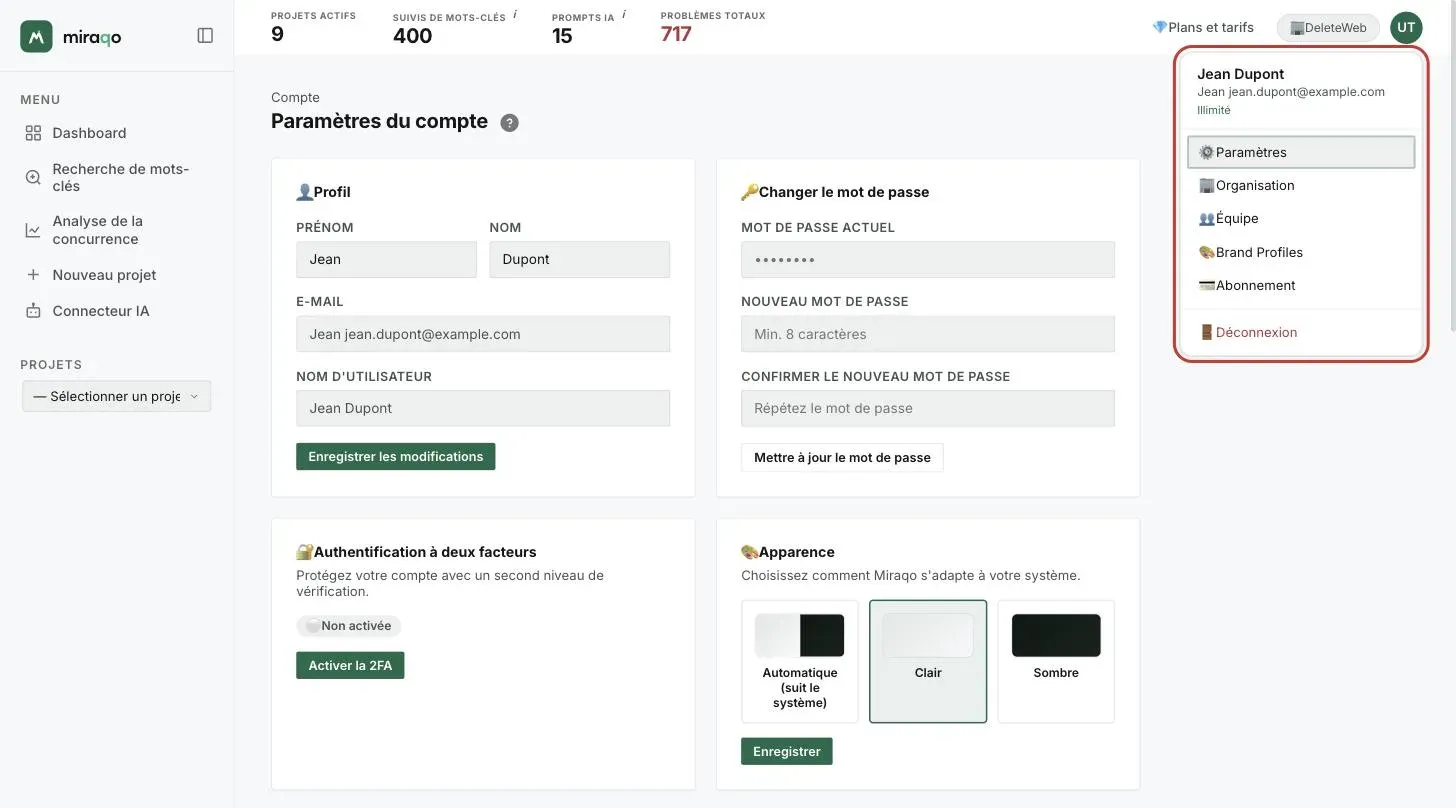Click the Miraqo logo icon
Screen dimensions: 1456x808
36,36
